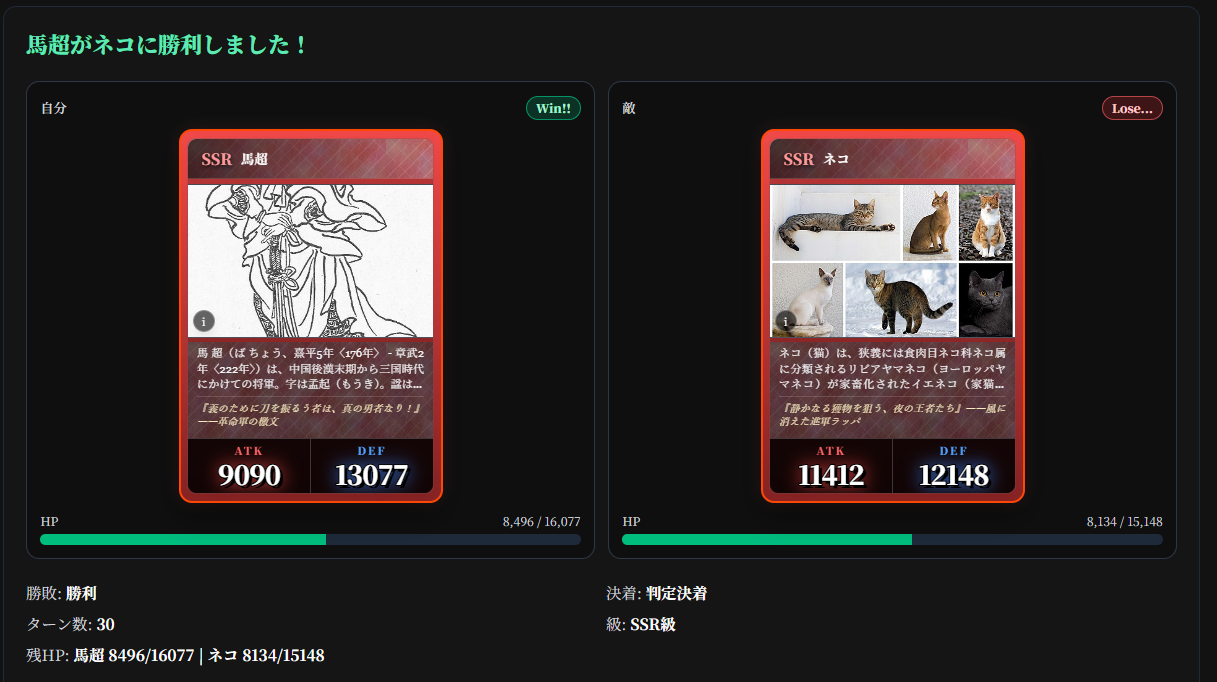1217x682 pixels.
Task: Click 馬超 ATK value 9090
Action: (249, 475)
